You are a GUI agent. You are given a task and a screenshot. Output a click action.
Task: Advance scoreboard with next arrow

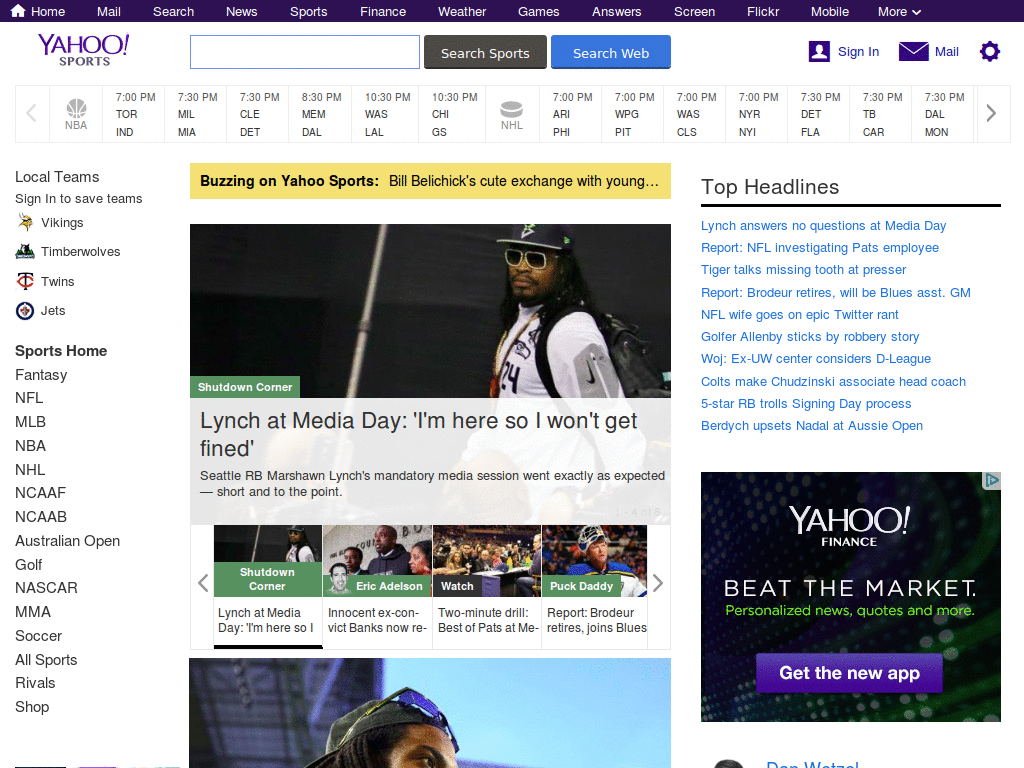(x=991, y=113)
